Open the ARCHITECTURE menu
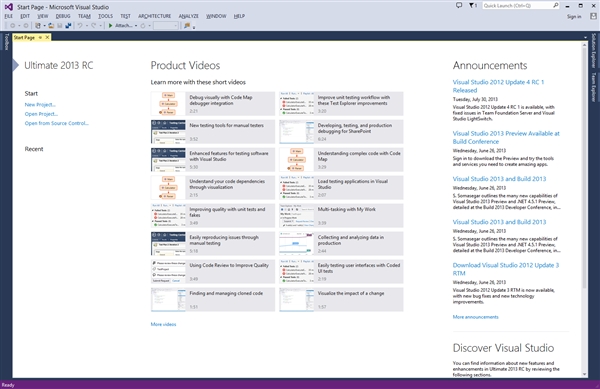This screenshot has width=600, height=389. pos(155,16)
